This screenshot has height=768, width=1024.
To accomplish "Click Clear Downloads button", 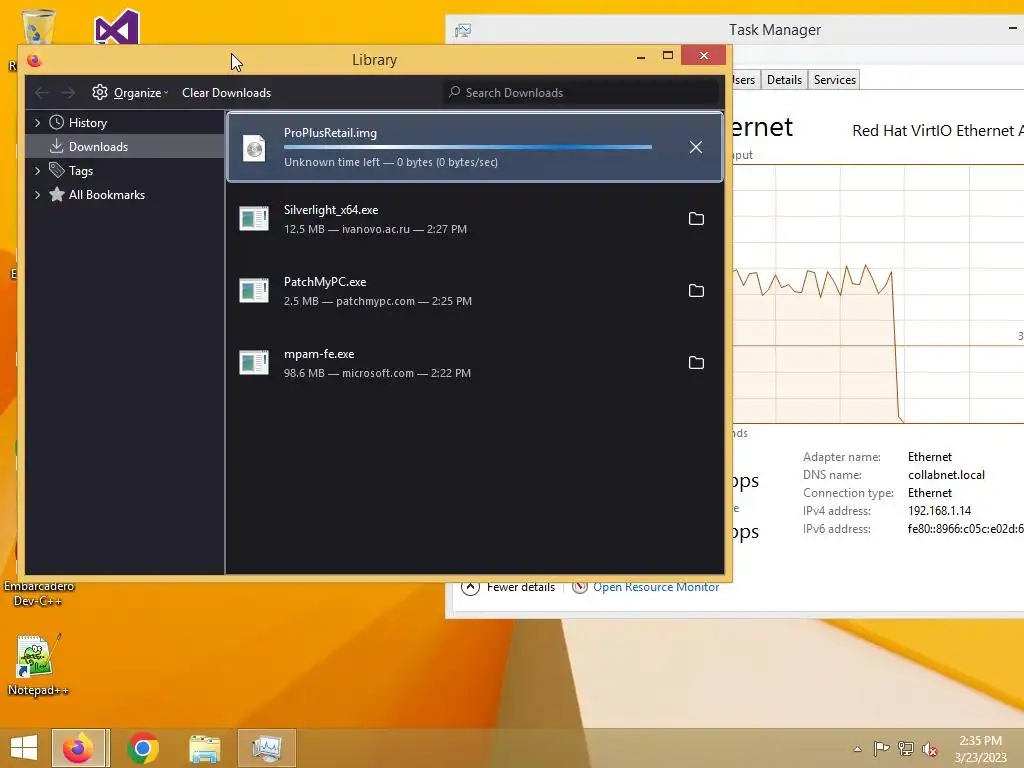I will tap(226, 93).
